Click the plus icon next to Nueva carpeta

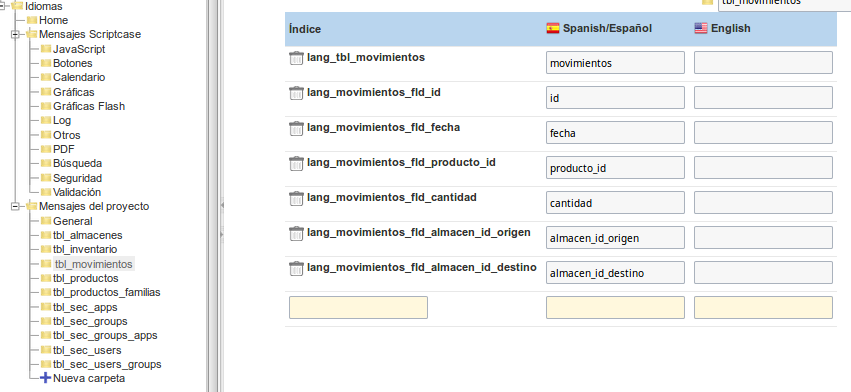(46, 378)
